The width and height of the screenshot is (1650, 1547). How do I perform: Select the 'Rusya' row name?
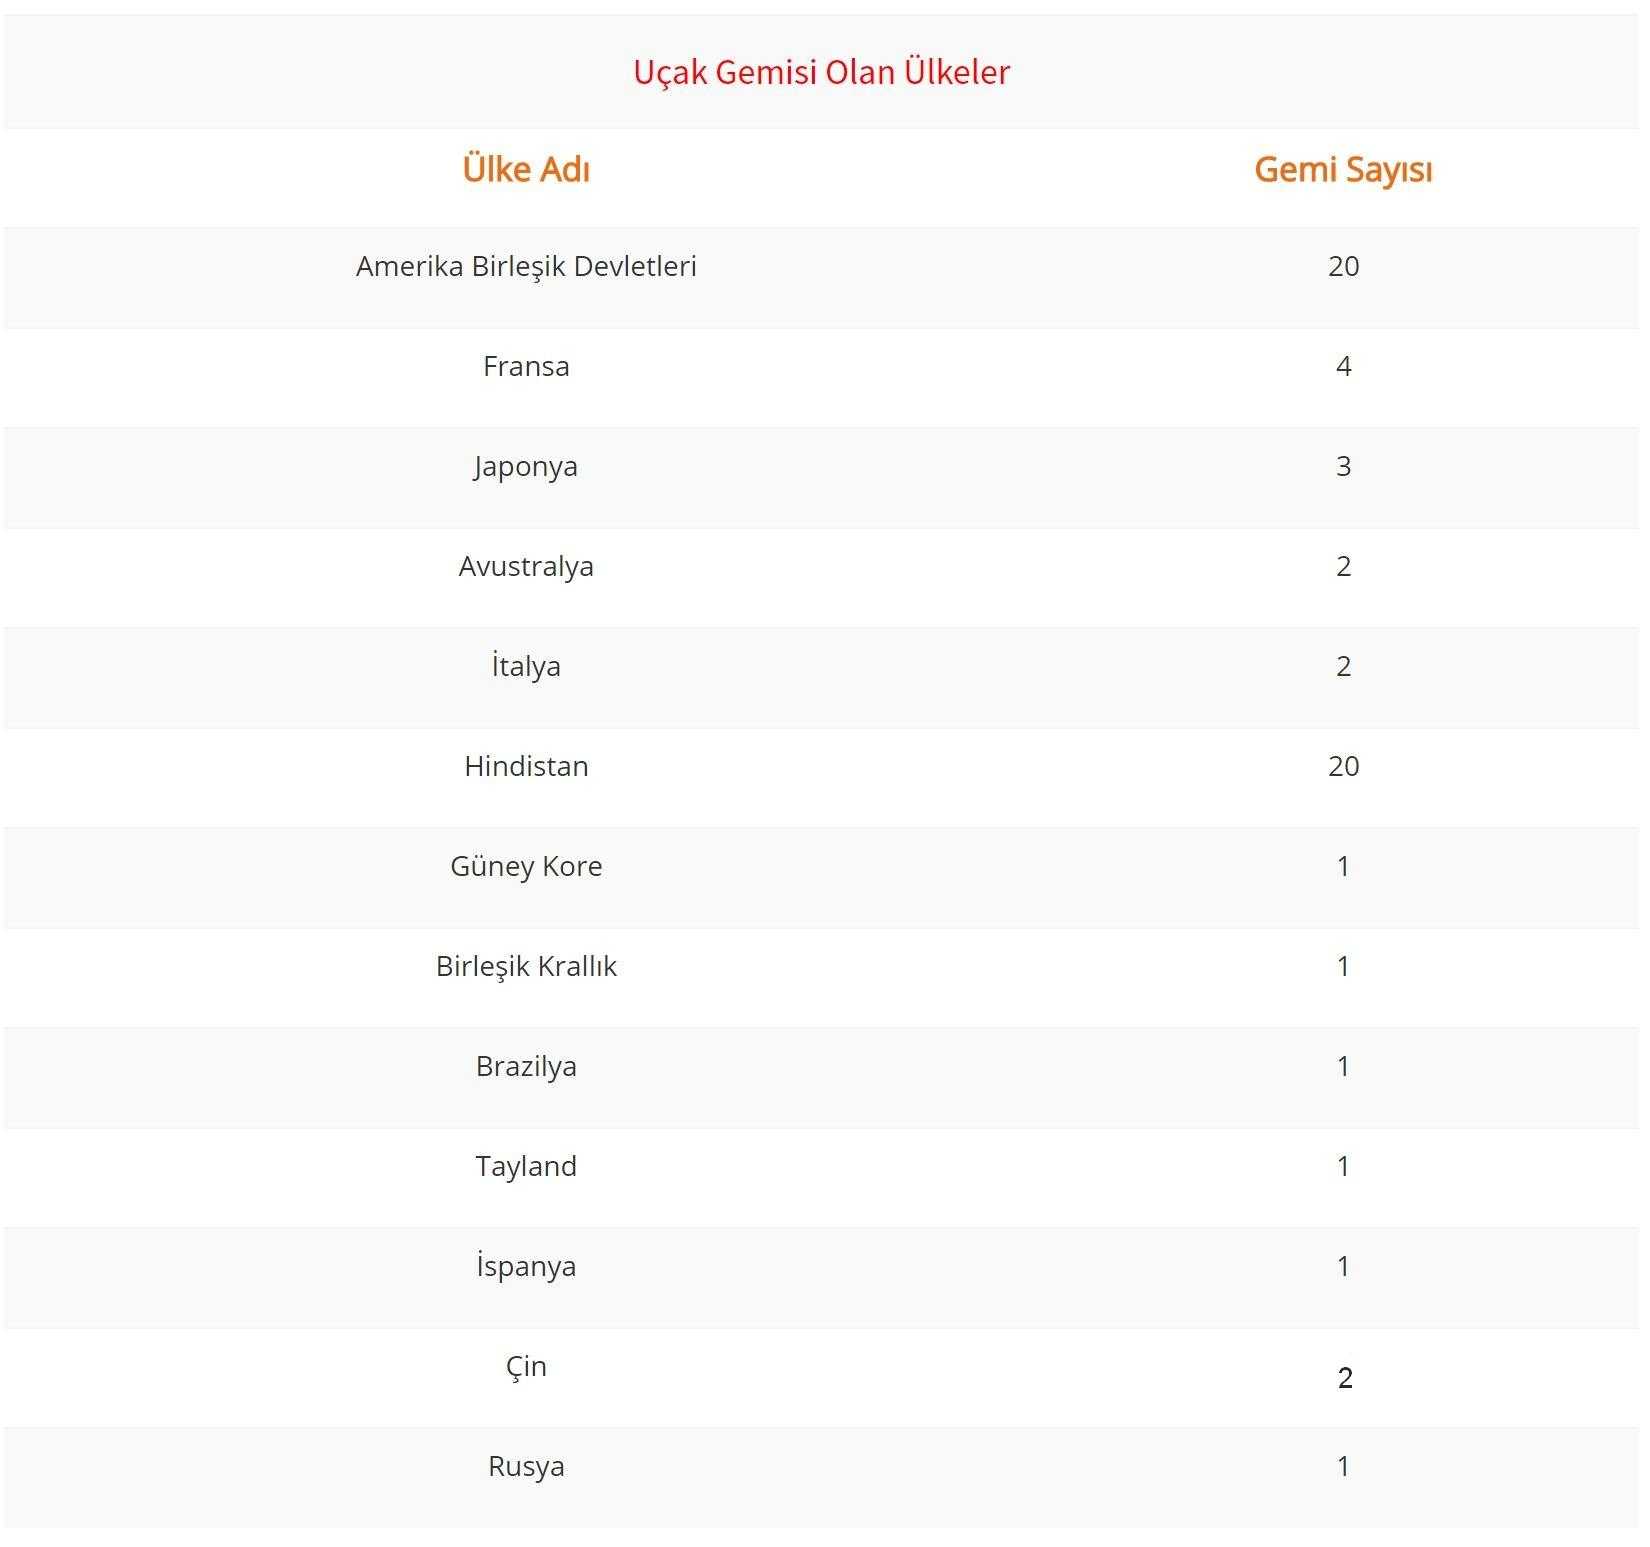[526, 1466]
